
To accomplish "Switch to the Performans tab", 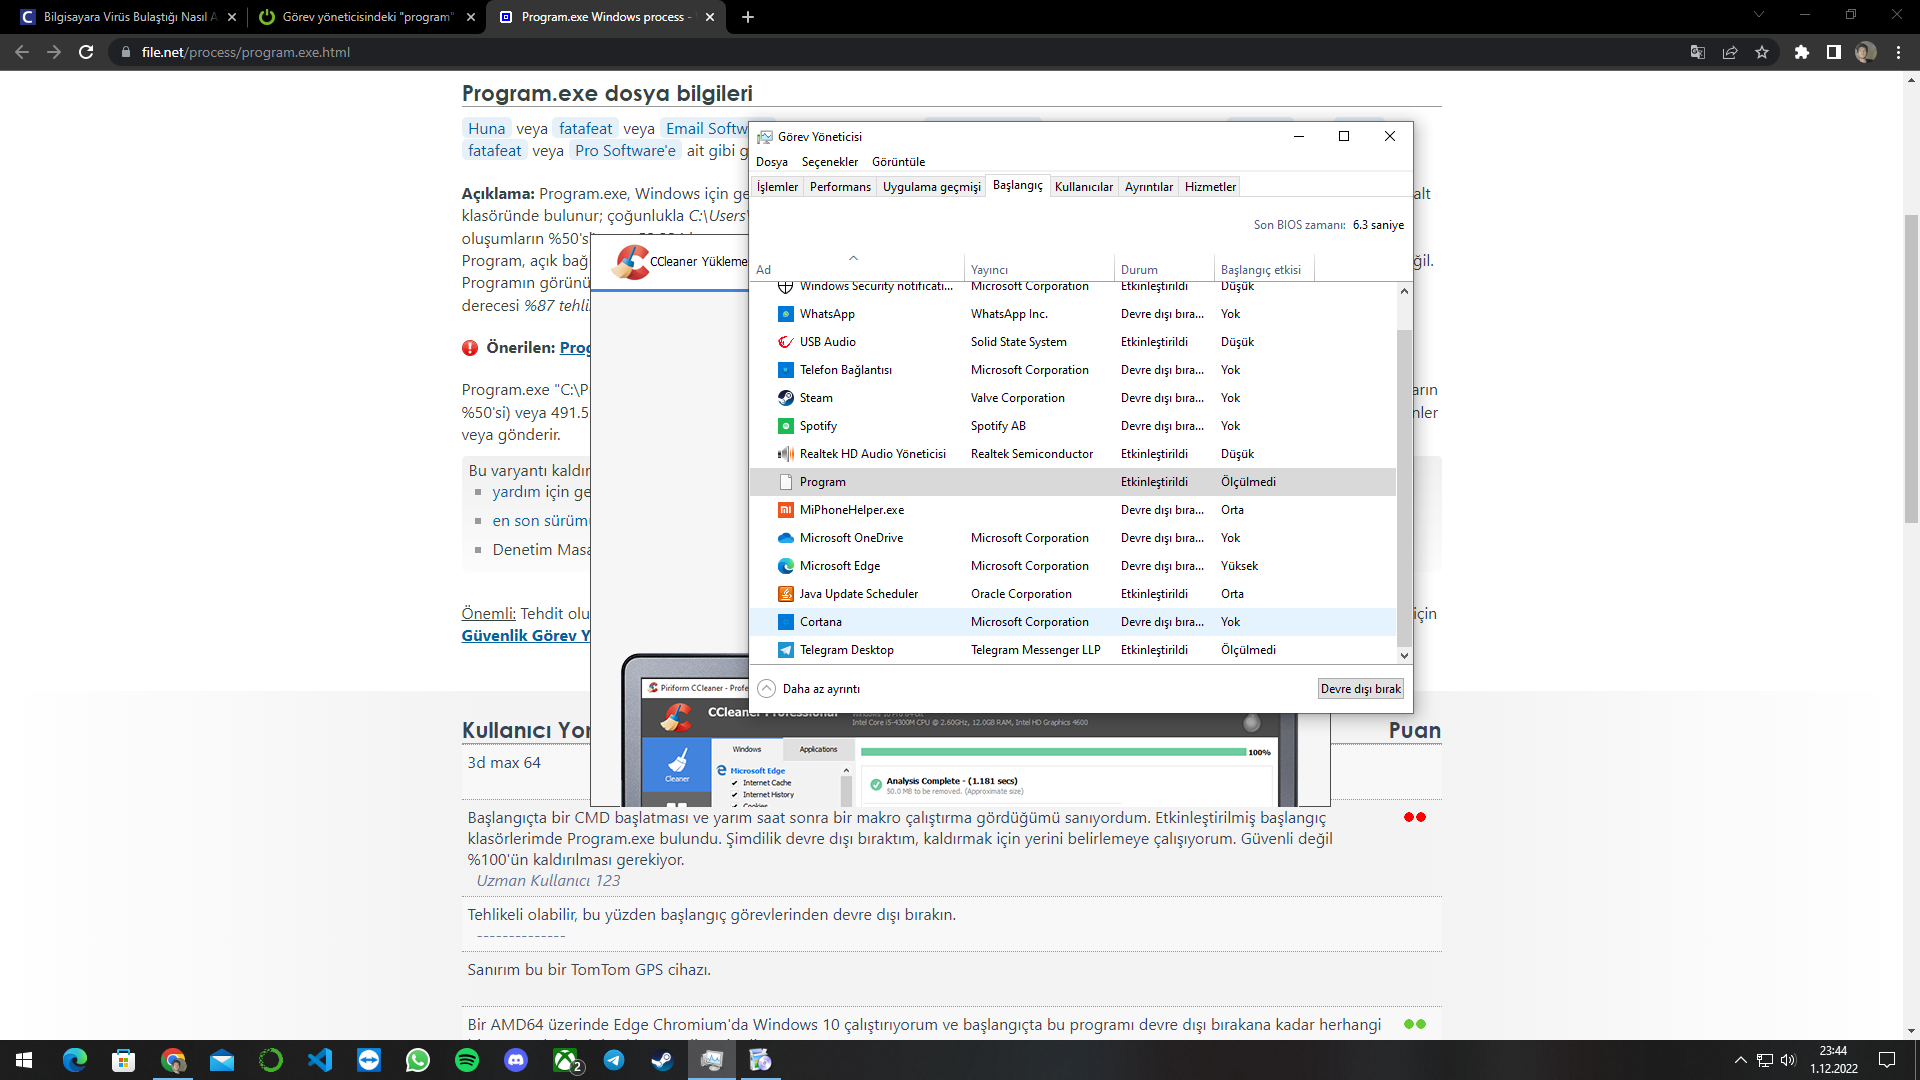I will tap(840, 187).
